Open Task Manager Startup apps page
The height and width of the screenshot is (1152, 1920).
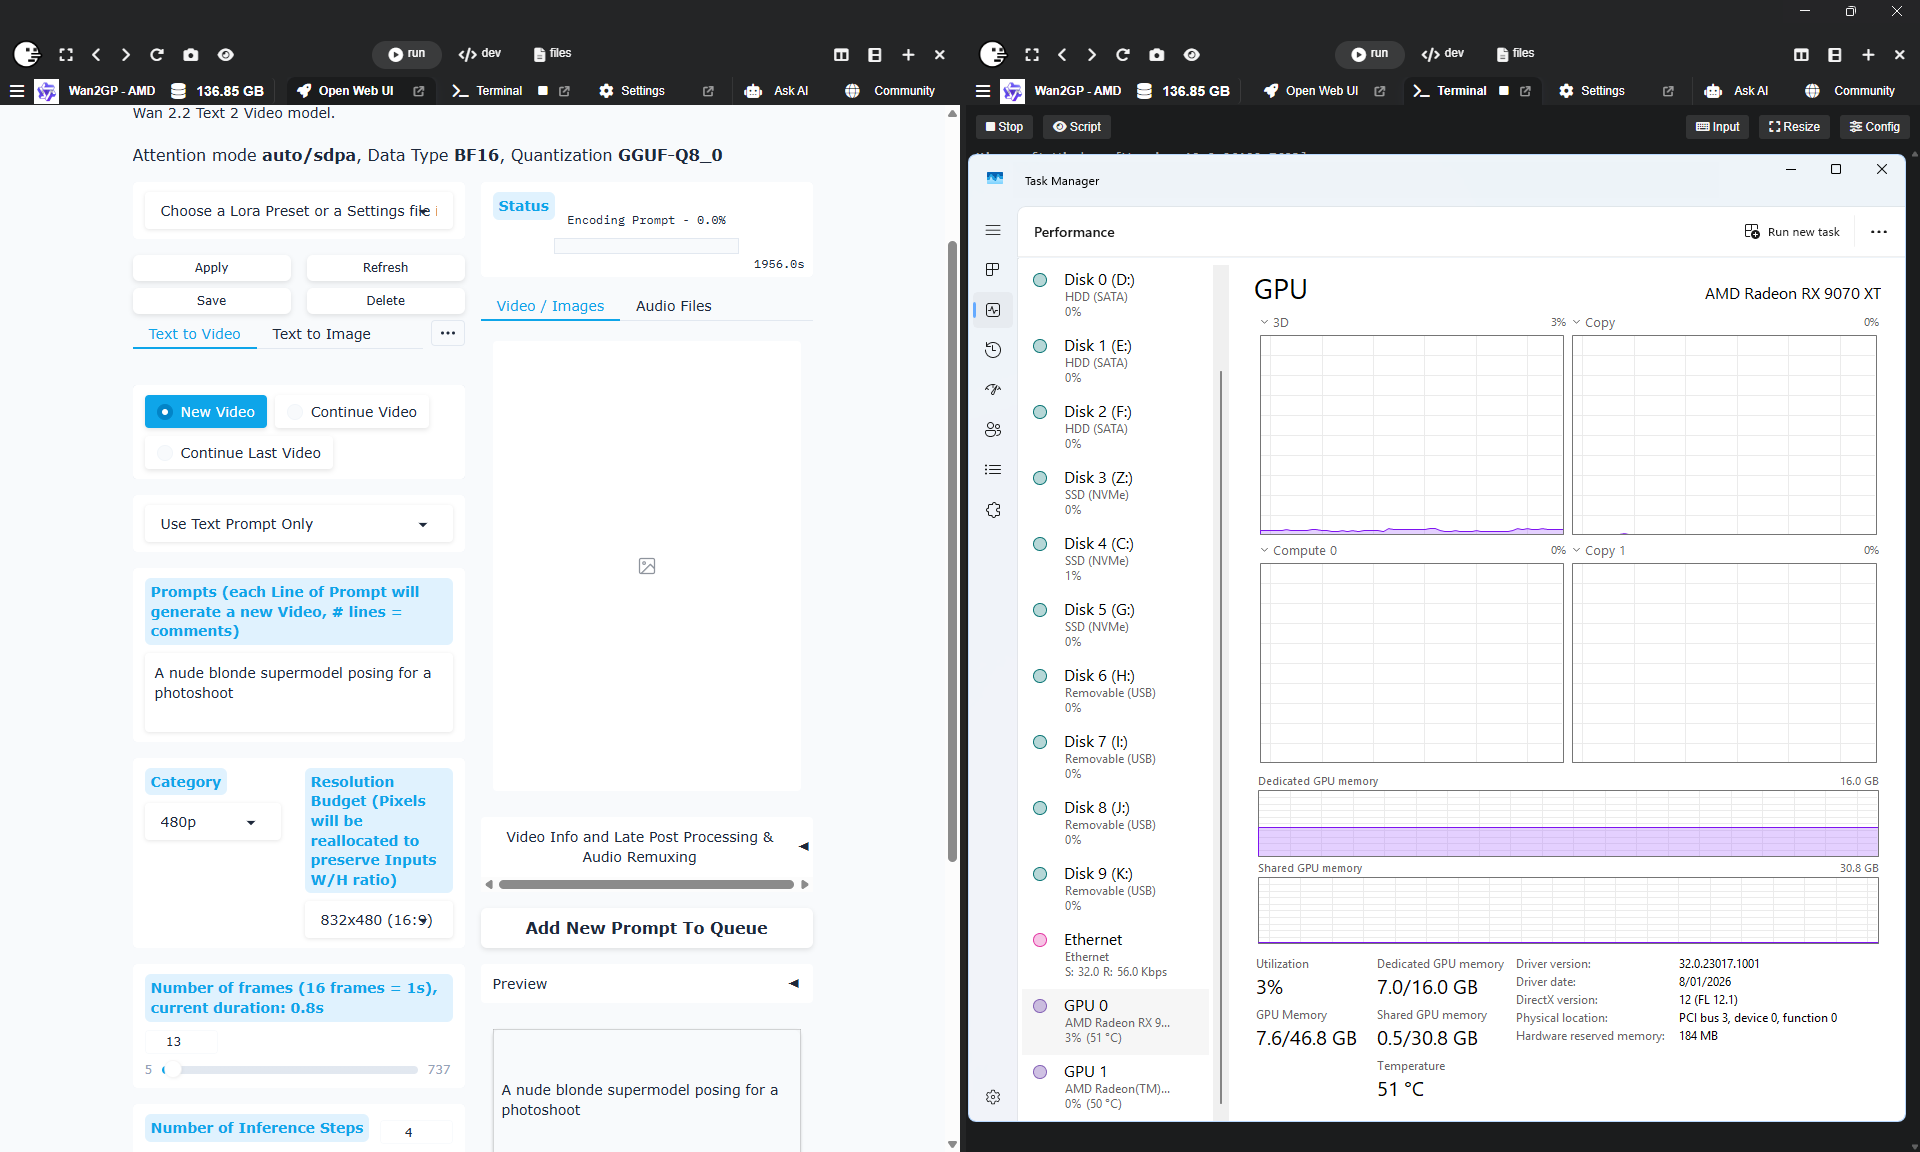tap(992, 390)
